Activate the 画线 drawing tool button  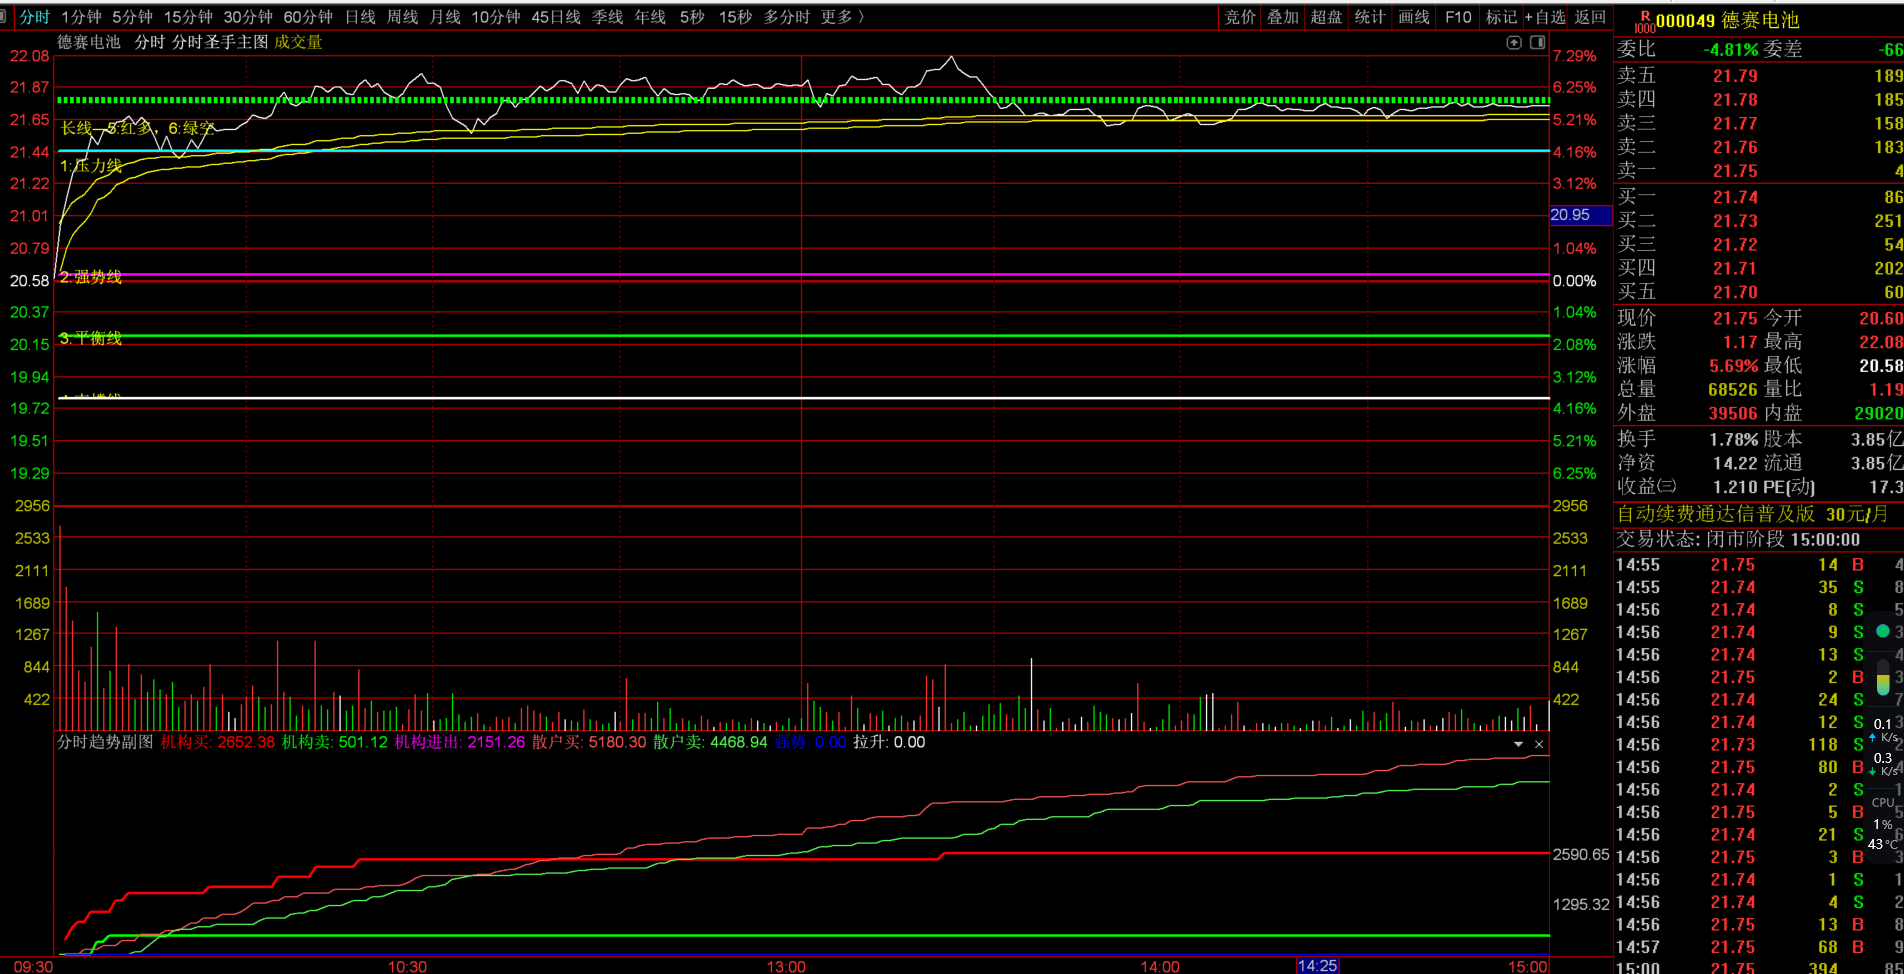tap(1414, 17)
